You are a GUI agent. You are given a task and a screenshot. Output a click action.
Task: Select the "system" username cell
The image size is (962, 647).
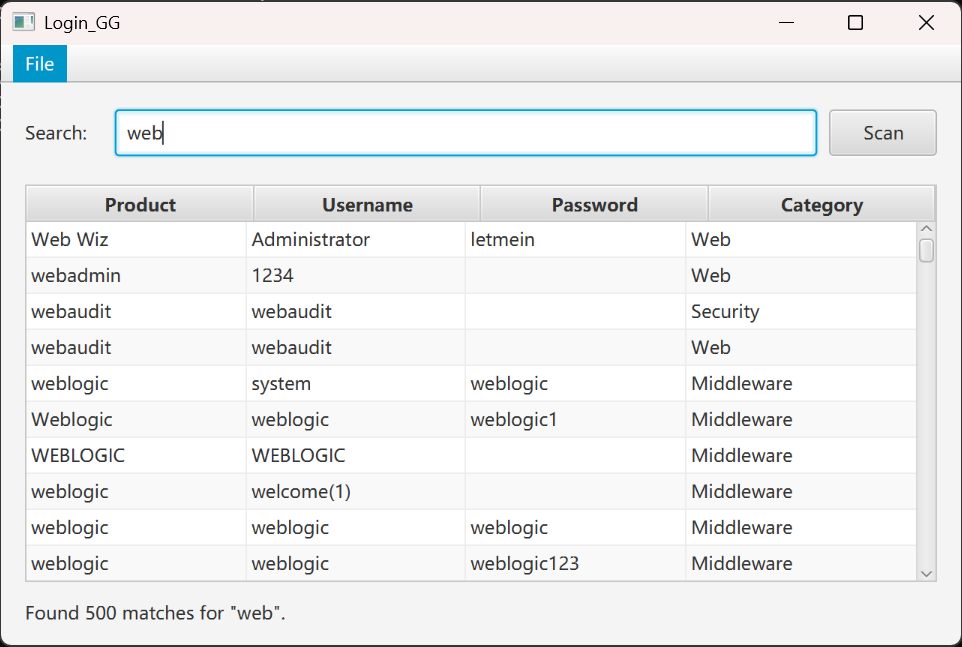(356, 384)
